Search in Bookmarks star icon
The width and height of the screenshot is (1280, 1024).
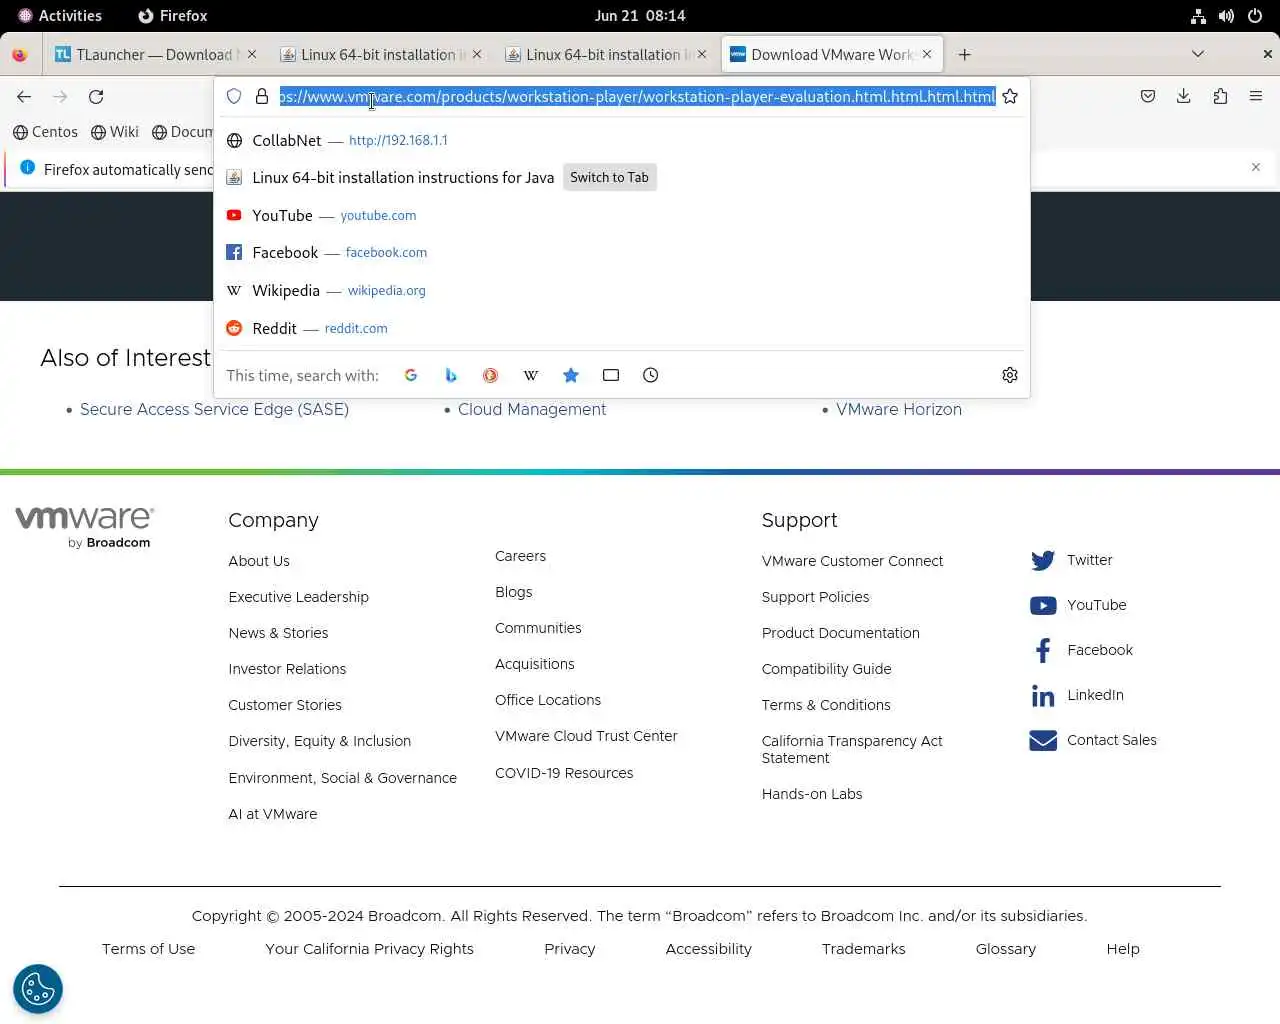tap(571, 375)
